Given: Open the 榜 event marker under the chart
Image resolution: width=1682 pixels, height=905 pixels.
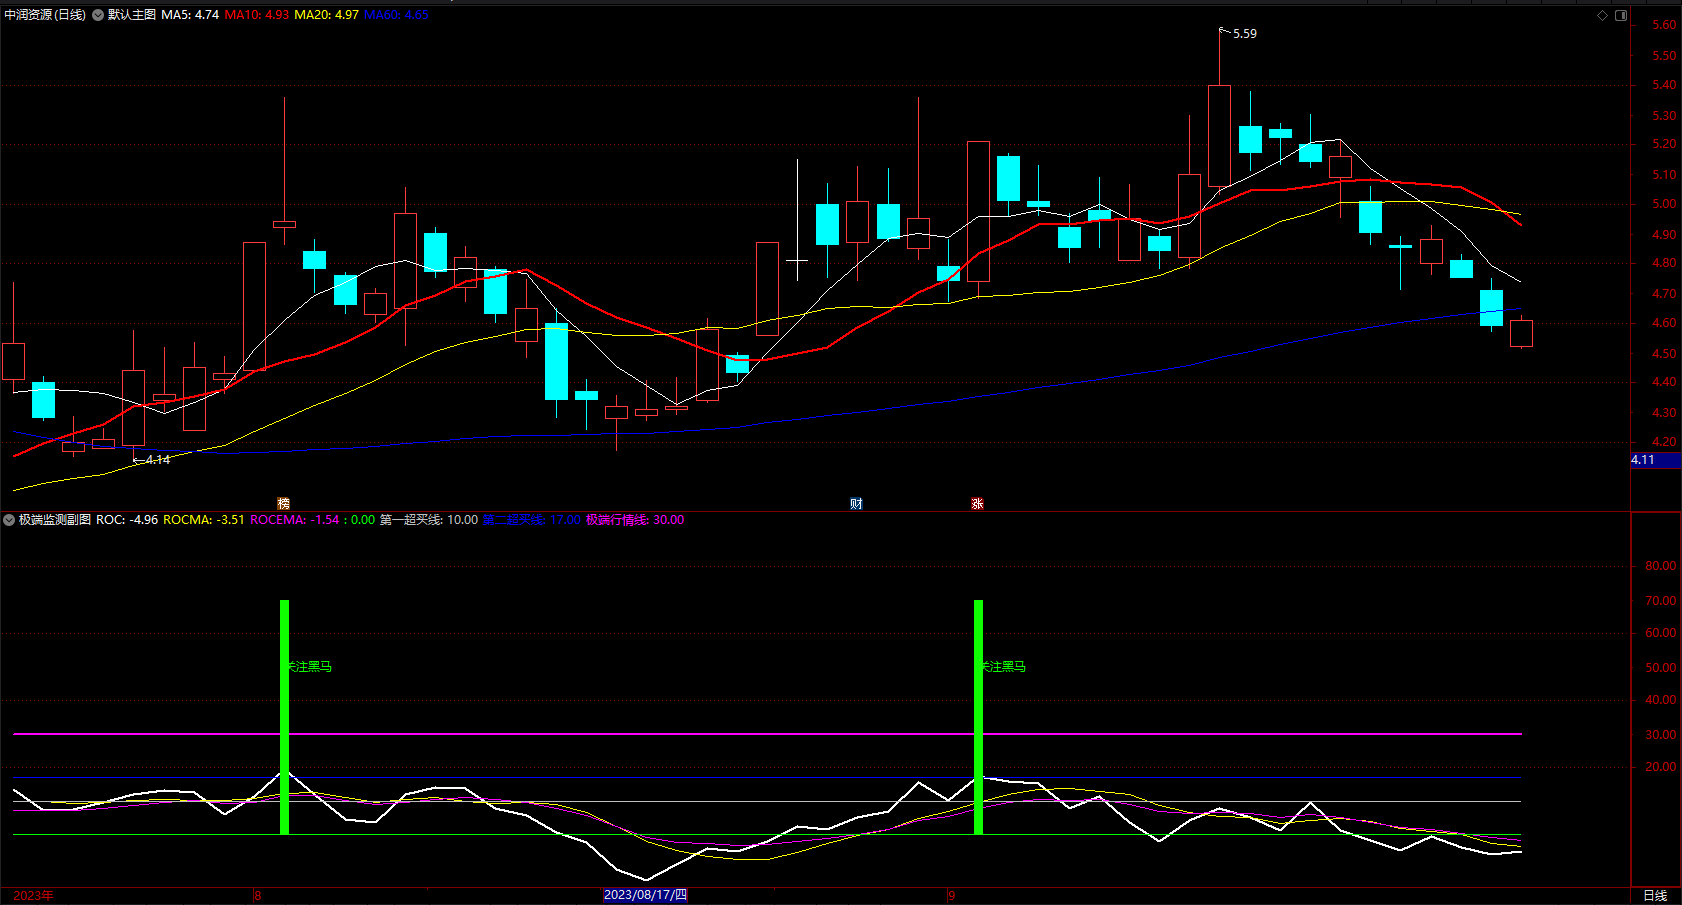Looking at the screenshot, I should coord(284,503).
